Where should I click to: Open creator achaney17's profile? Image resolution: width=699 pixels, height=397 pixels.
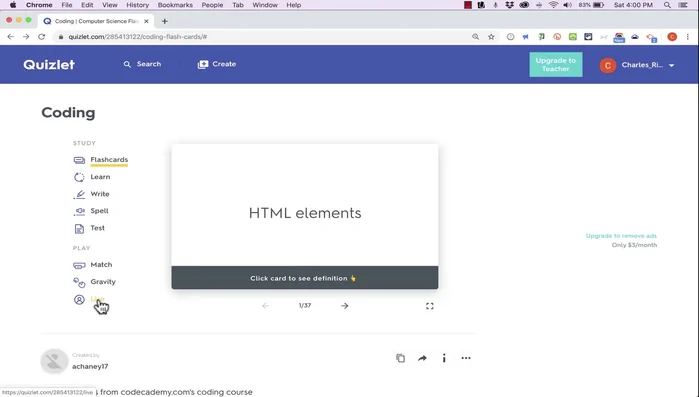point(90,366)
